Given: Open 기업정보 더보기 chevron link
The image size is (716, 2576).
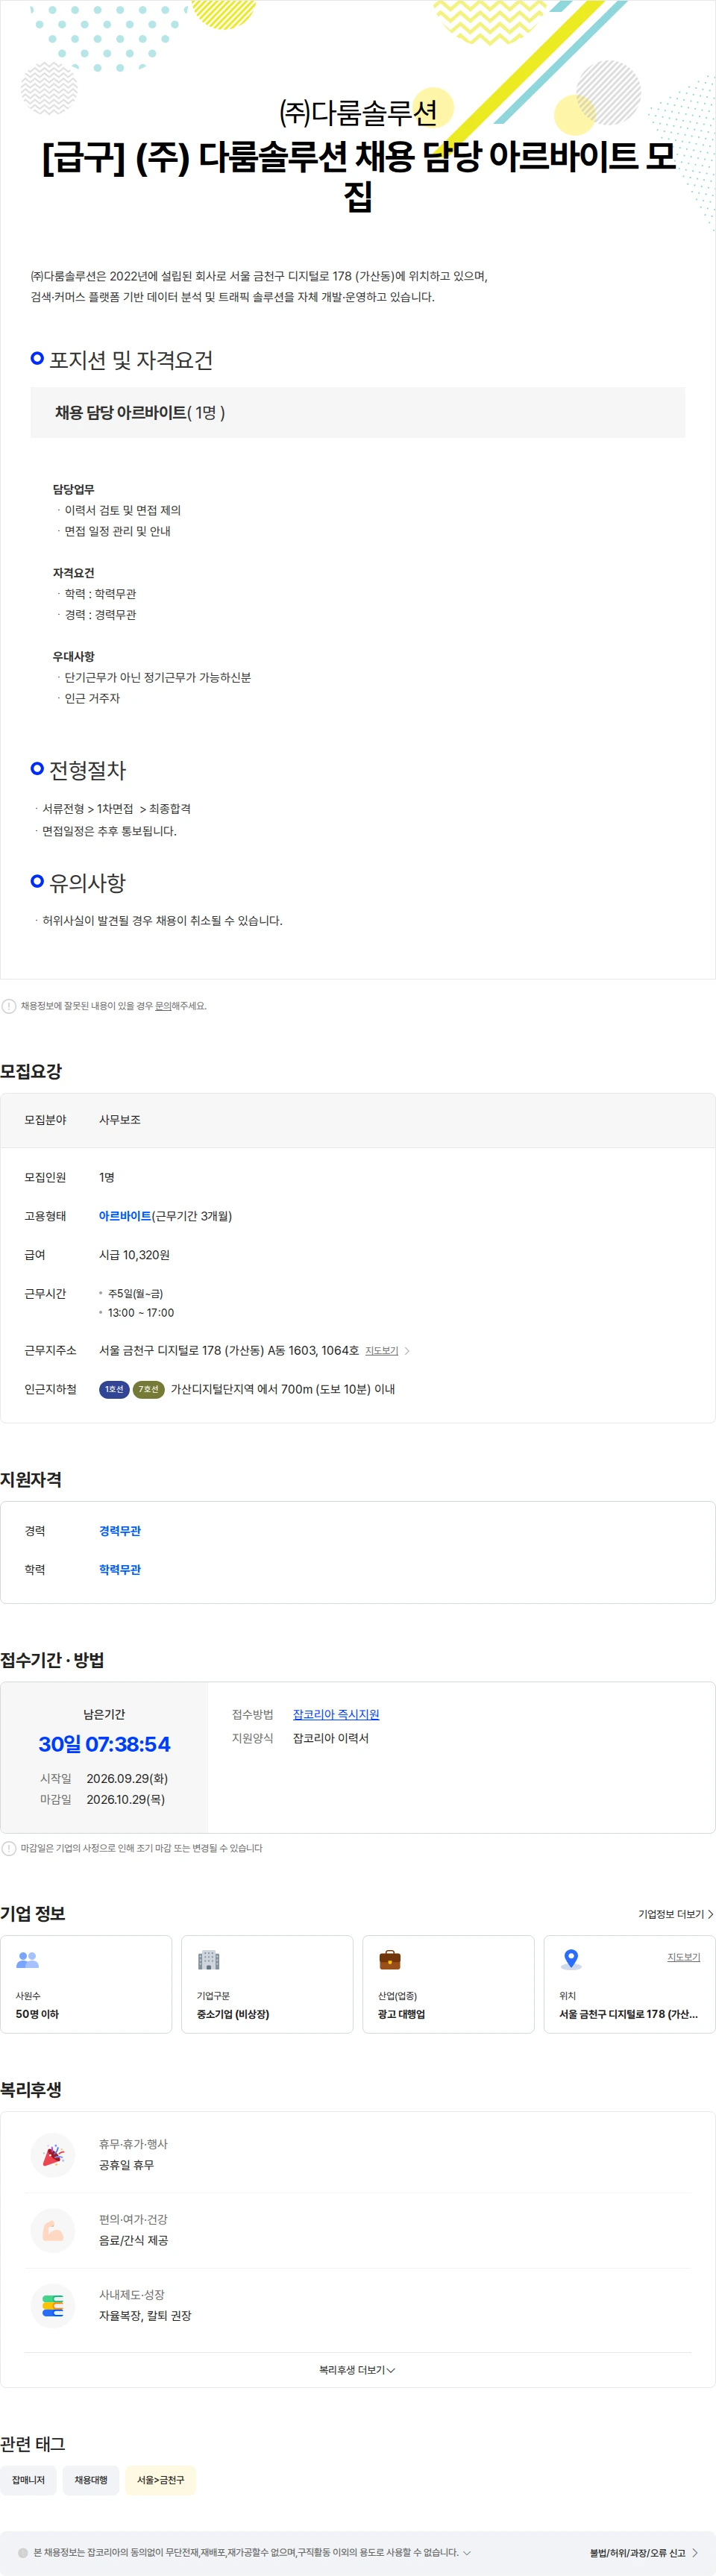Looking at the screenshot, I should (676, 1914).
